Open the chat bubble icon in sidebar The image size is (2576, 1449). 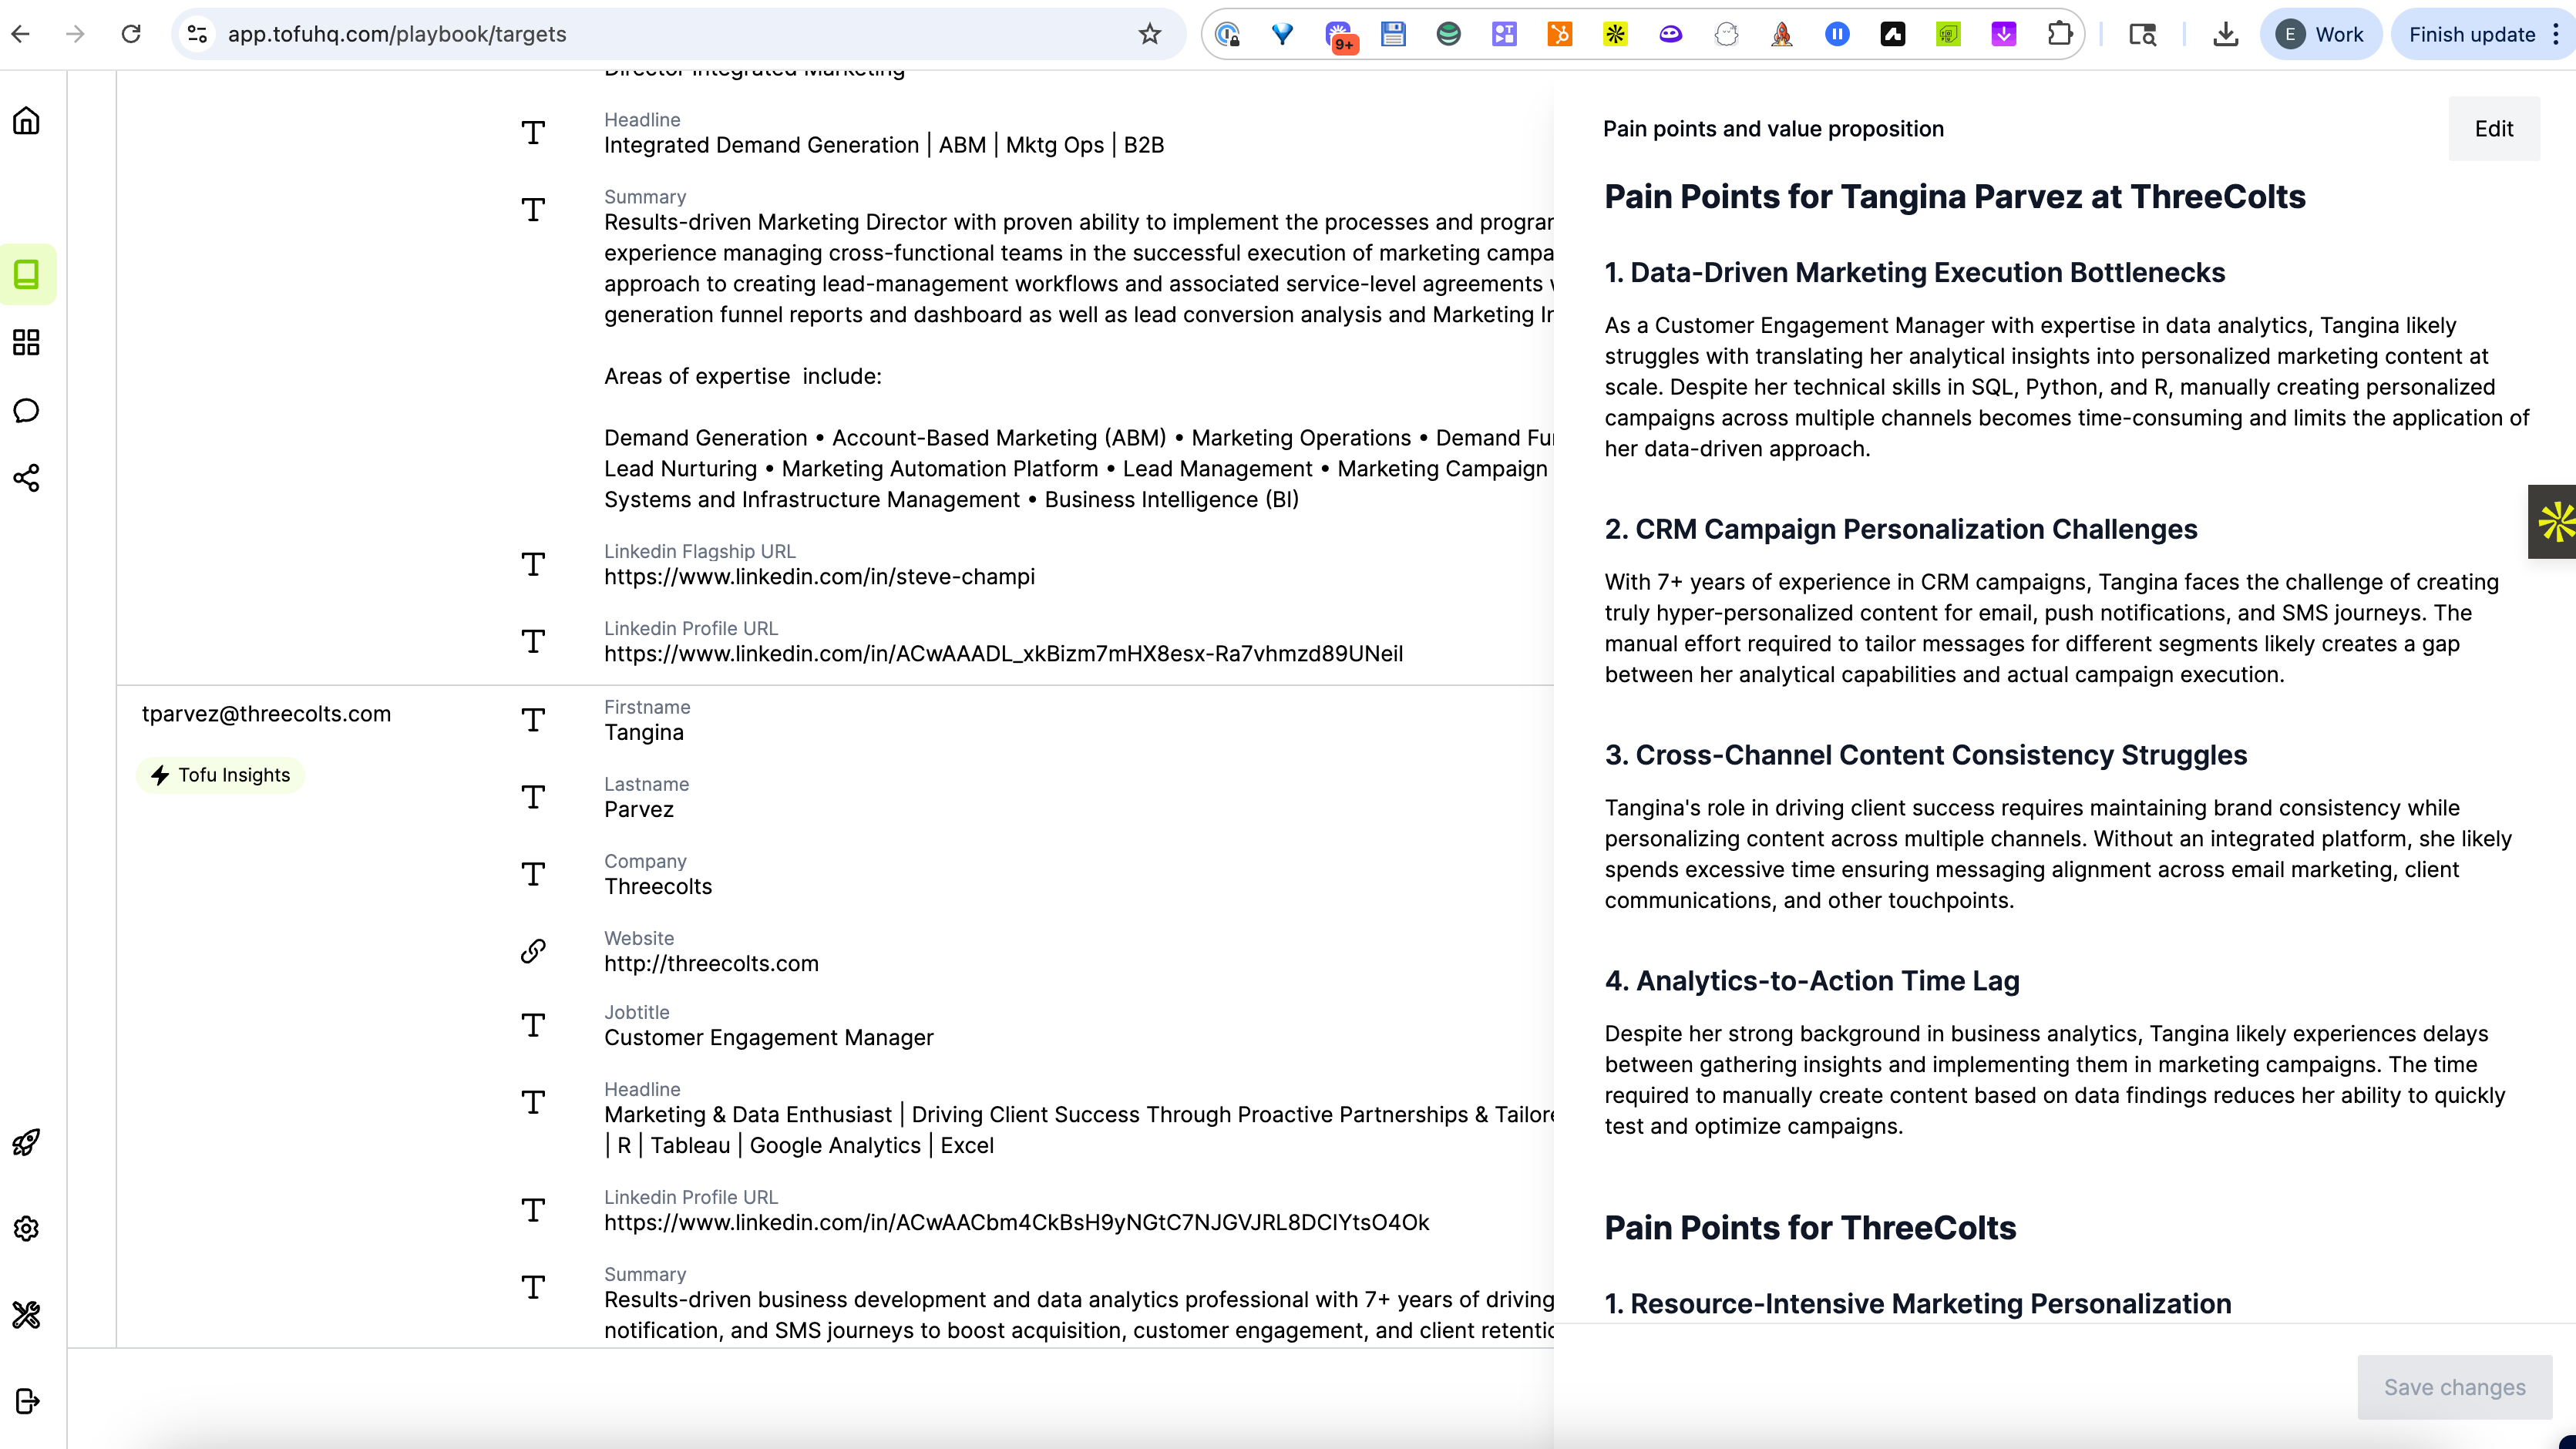click(27, 411)
